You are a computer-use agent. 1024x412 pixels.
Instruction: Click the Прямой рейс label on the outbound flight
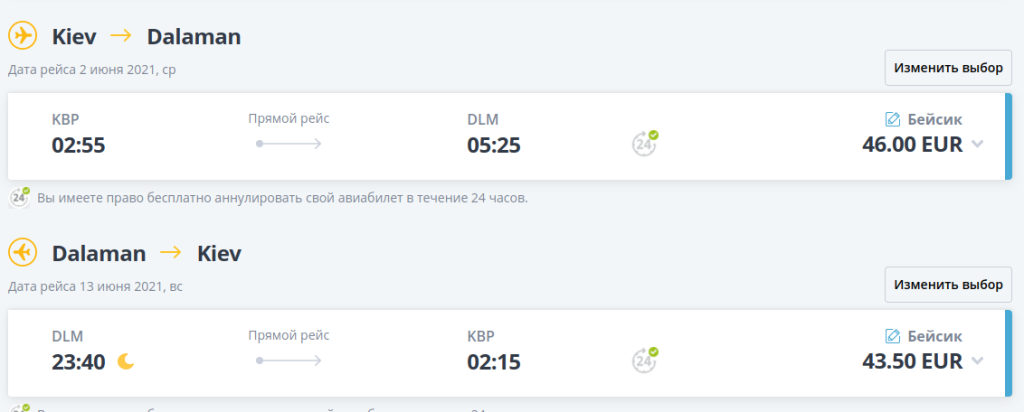tap(289, 119)
